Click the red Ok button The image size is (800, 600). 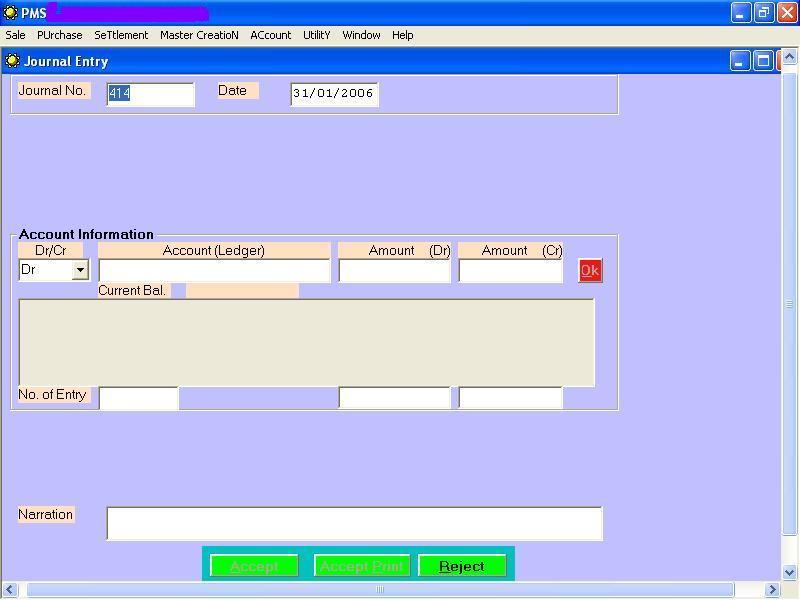pos(590,270)
